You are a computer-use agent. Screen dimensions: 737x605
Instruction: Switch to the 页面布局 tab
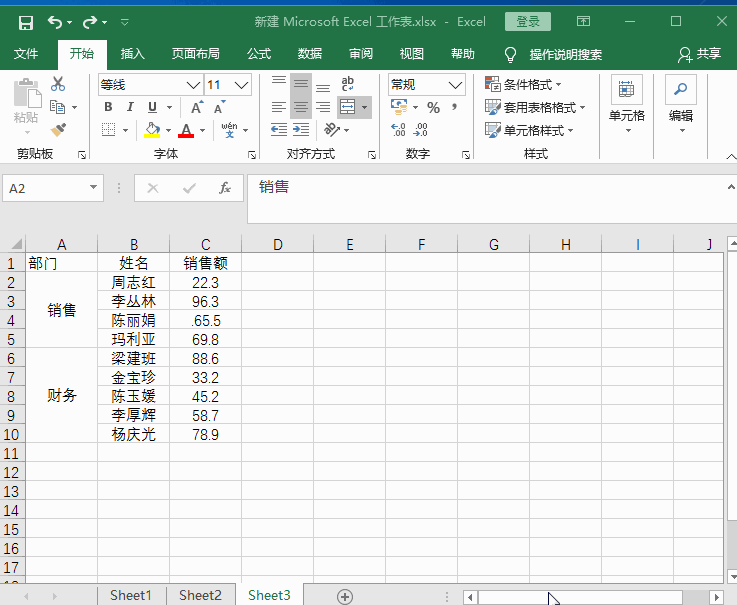pos(196,54)
